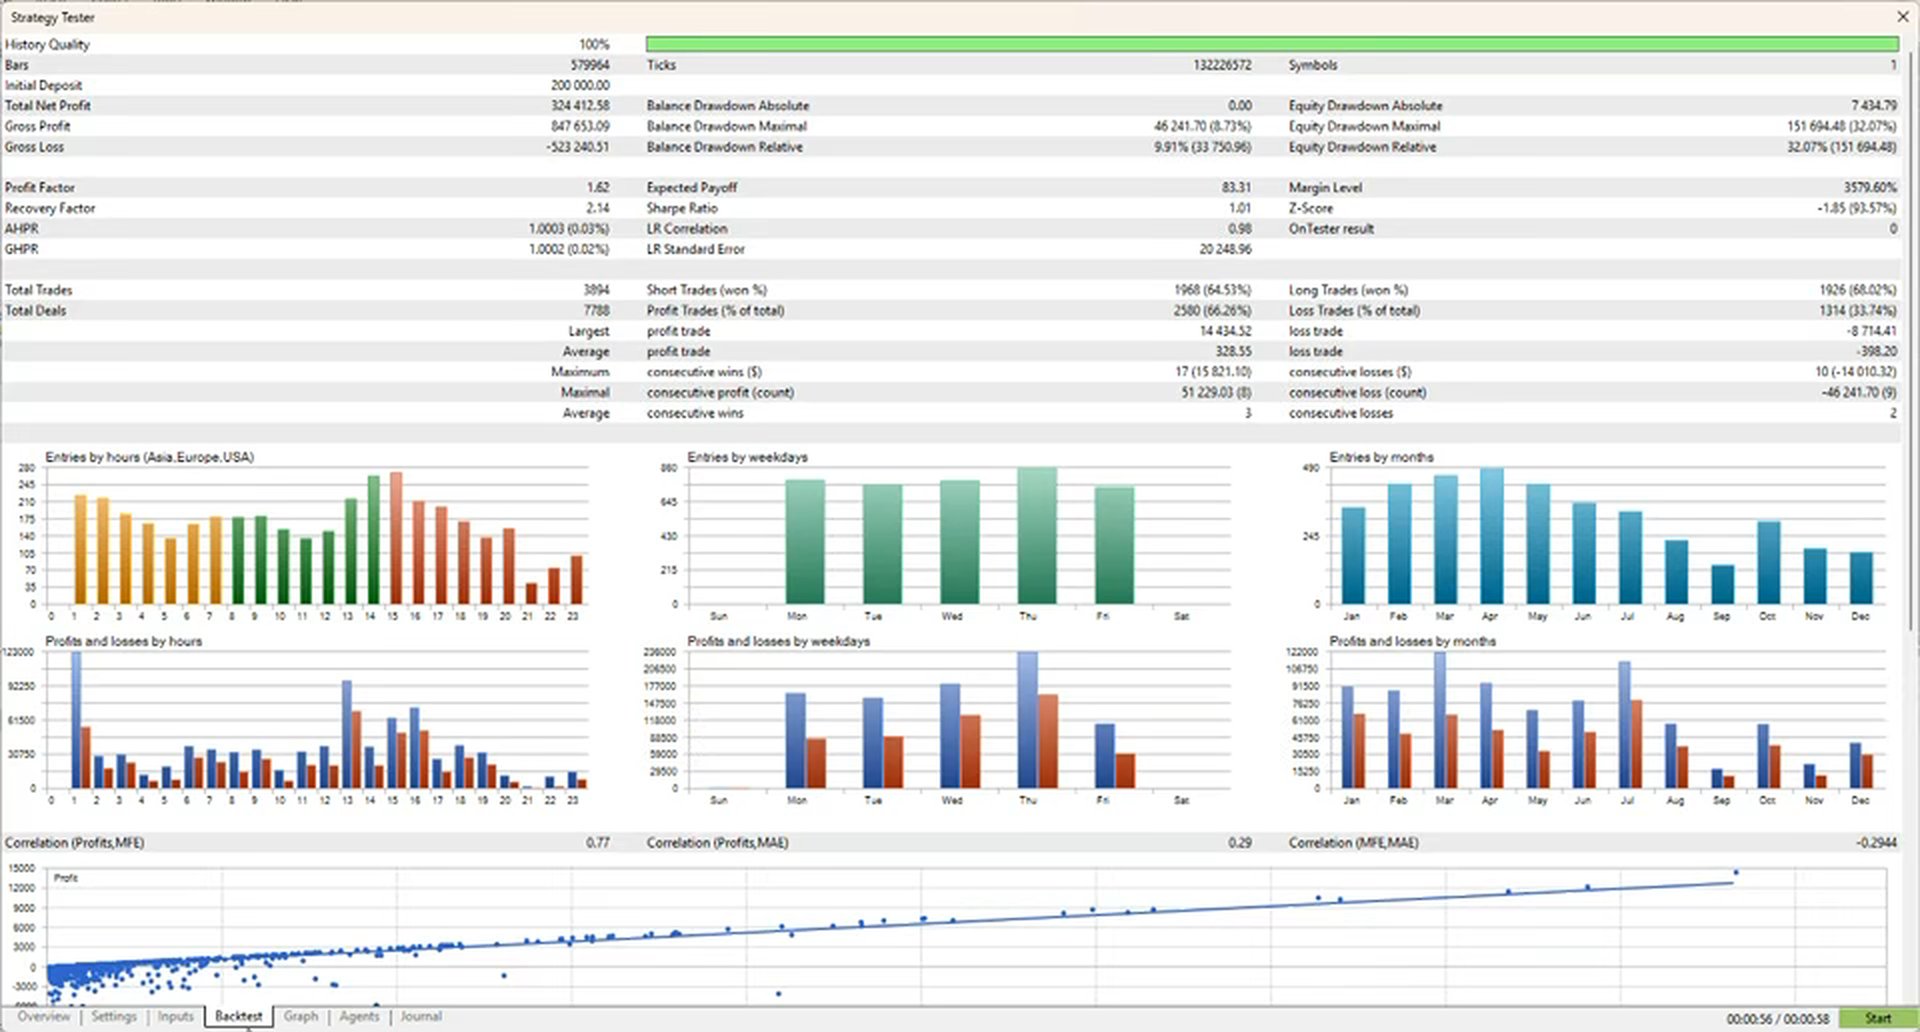
Task: Switch to the Overview tab
Action: [44, 1016]
